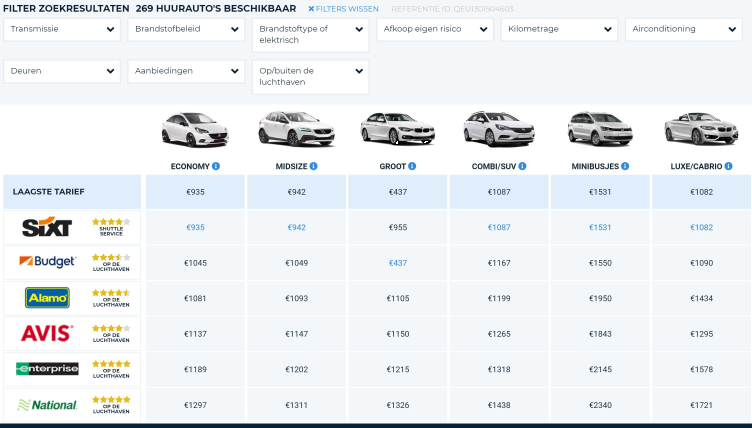Select the Sixt supplier logo
The width and height of the screenshot is (752, 428).
coord(47,228)
